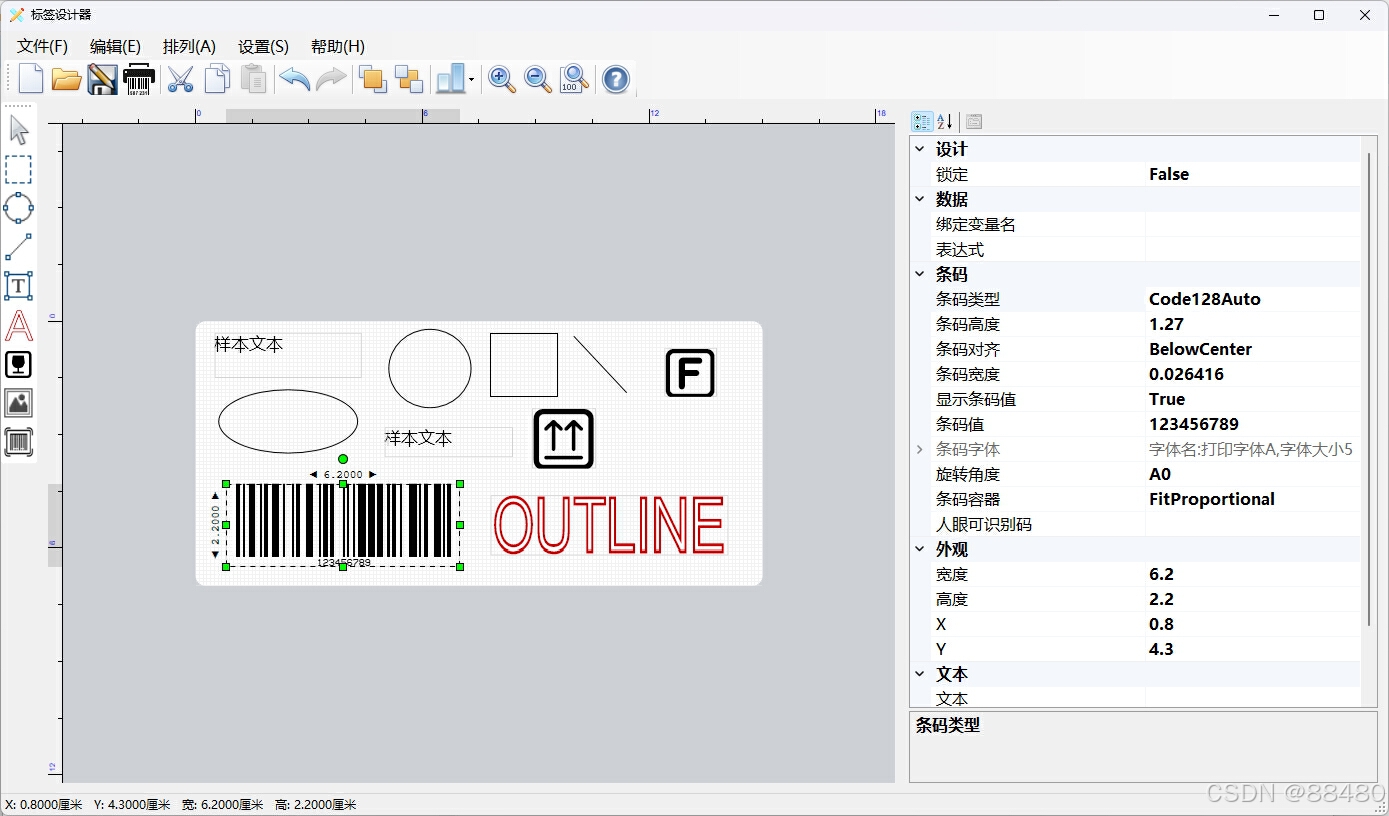Edit the 条码值 field 123456789
The image size is (1389, 816).
1253,424
